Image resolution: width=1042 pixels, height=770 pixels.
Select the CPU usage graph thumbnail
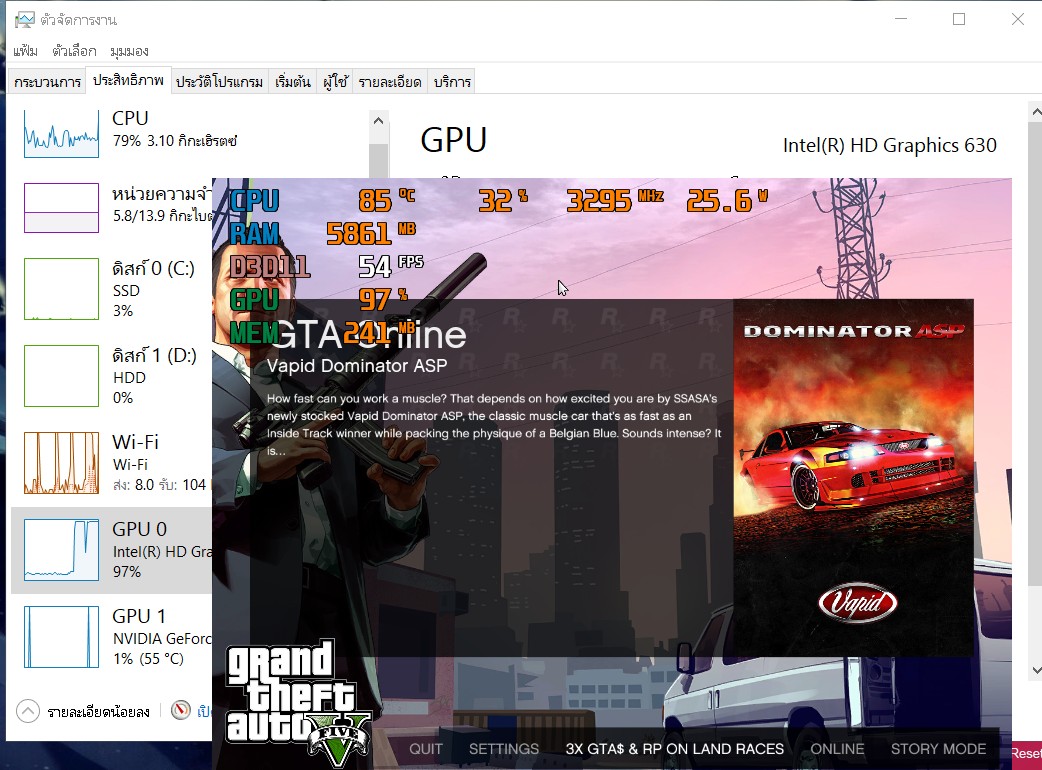click(x=61, y=133)
